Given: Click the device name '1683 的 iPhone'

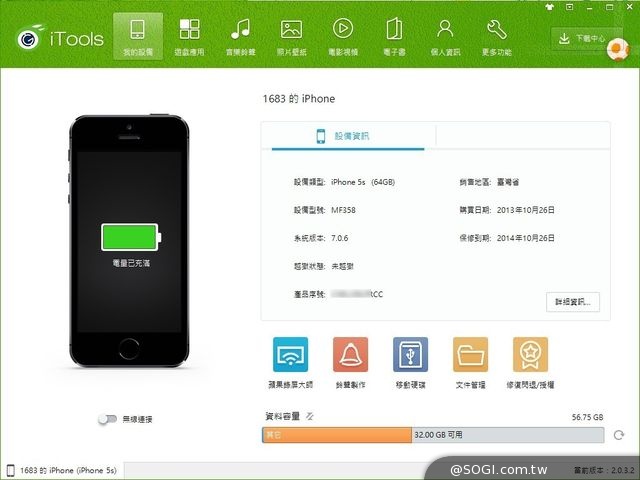Looking at the screenshot, I should point(299,99).
